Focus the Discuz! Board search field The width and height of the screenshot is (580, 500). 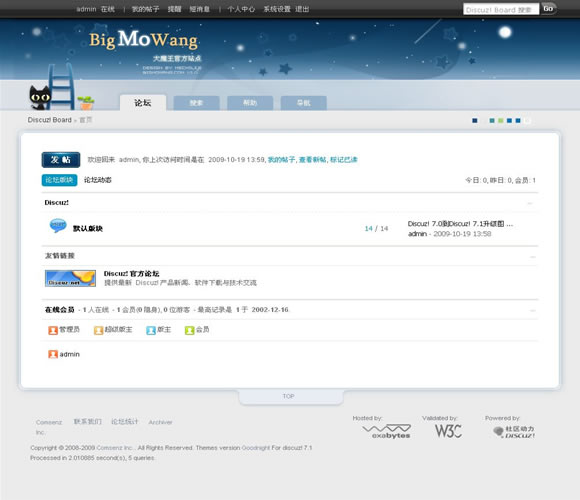(501, 9)
